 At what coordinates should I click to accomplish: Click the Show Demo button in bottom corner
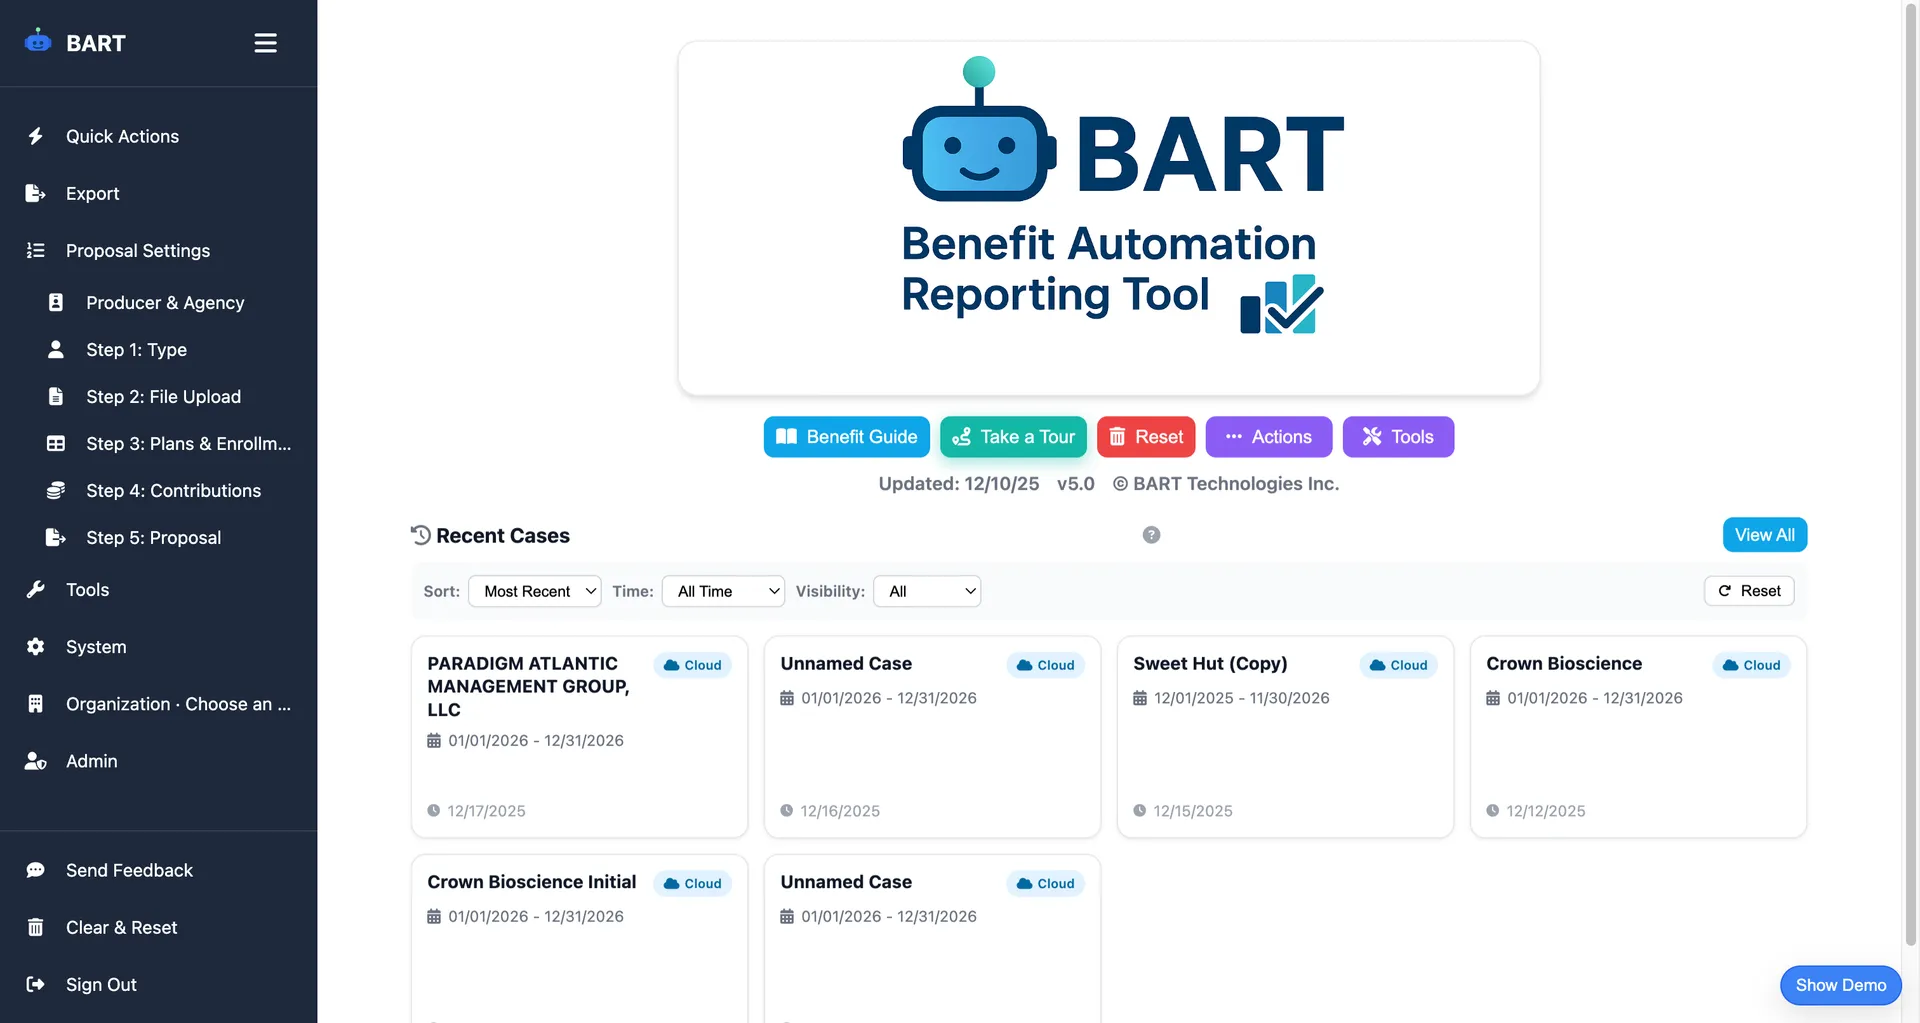point(1840,985)
